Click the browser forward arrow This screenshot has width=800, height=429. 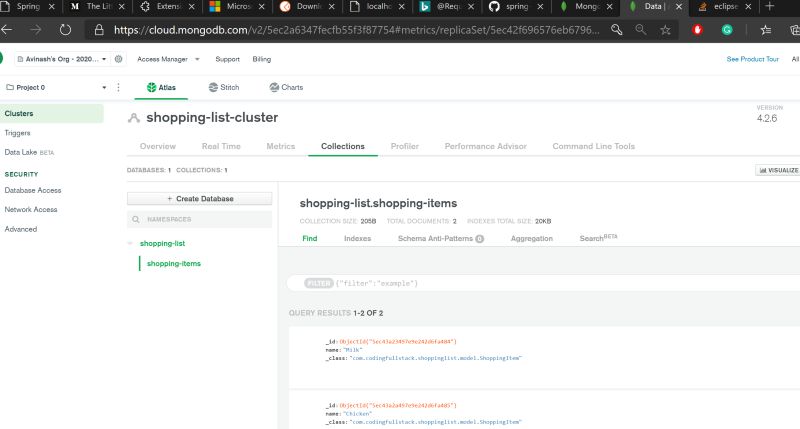[35, 30]
